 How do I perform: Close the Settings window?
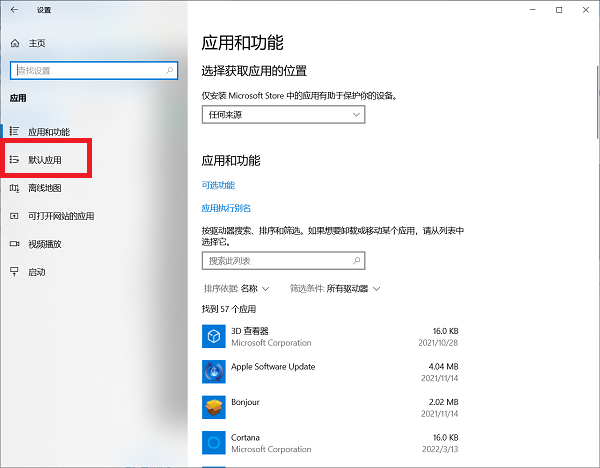586,10
